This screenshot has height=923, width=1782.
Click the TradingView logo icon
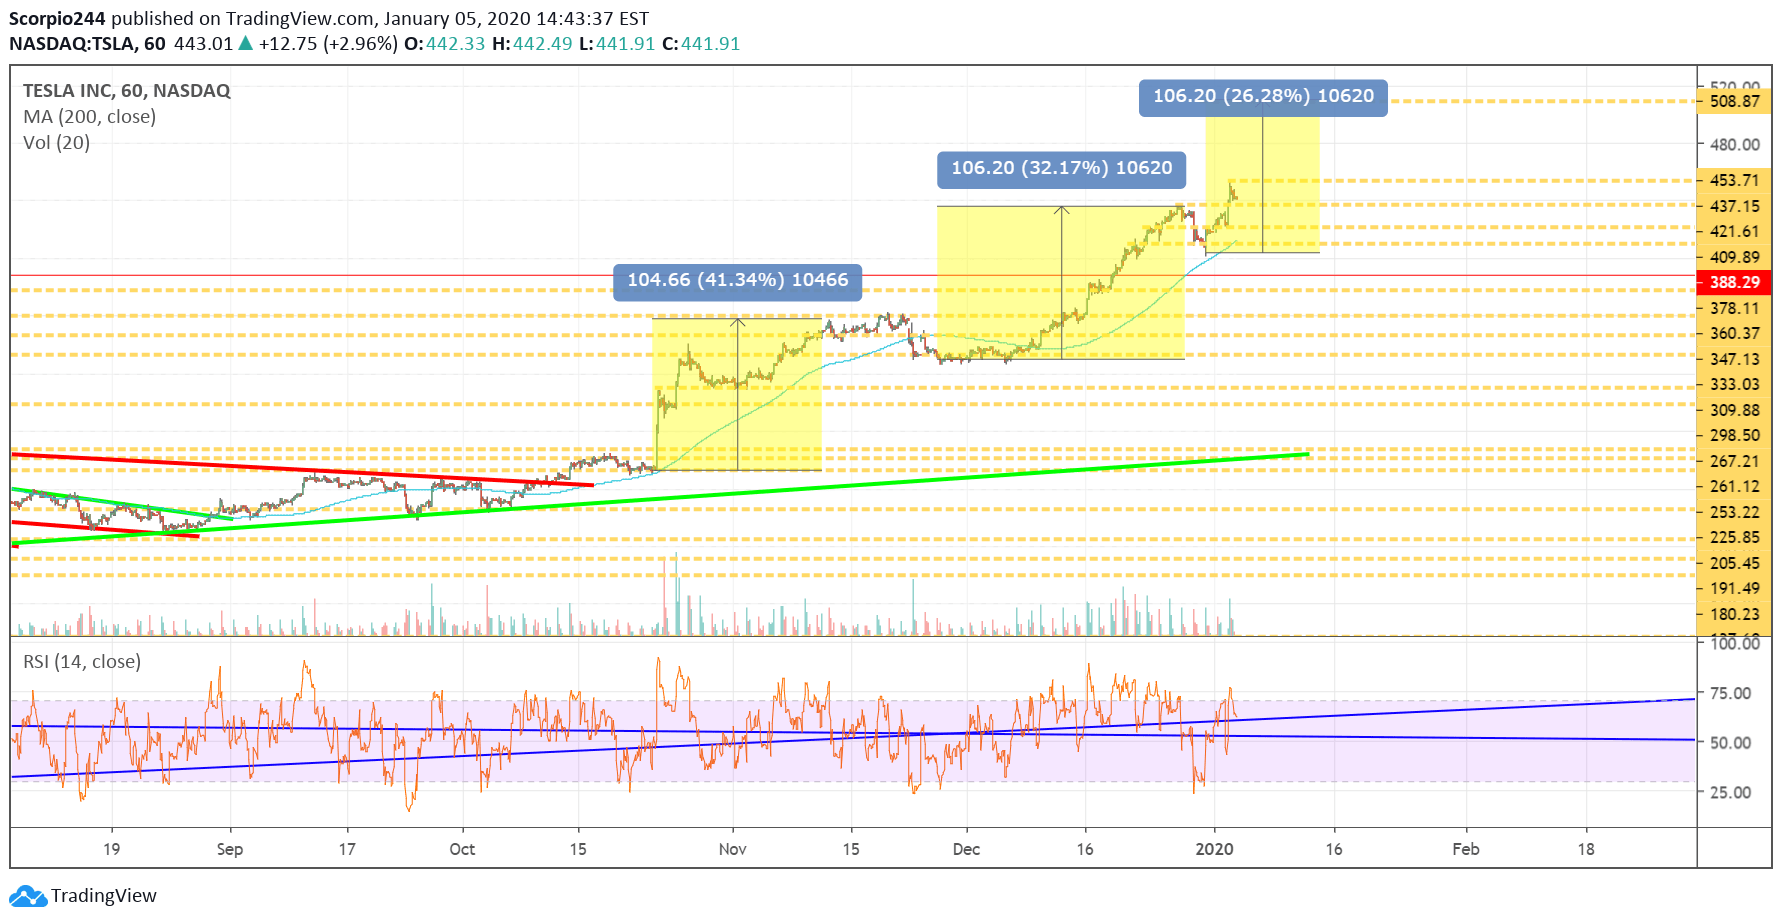point(27,895)
